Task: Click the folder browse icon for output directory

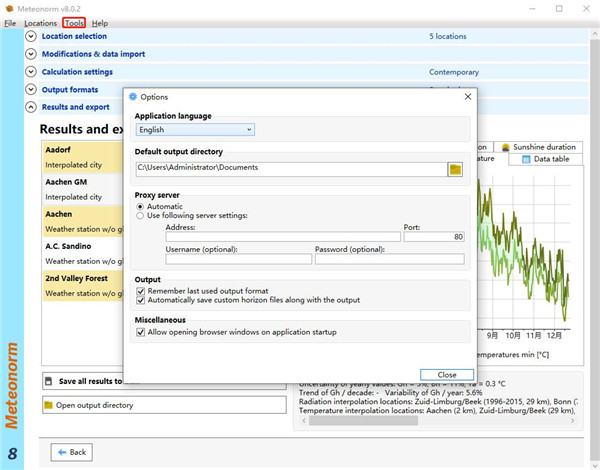Action: click(x=455, y=169)
